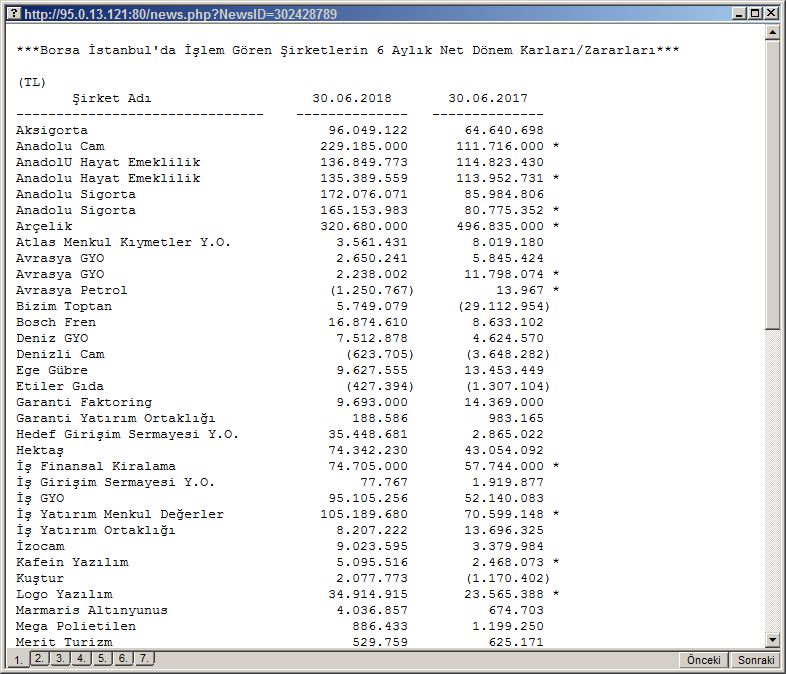Close the news window
Viewport: 786px width, 674px height.
(771, 14)
